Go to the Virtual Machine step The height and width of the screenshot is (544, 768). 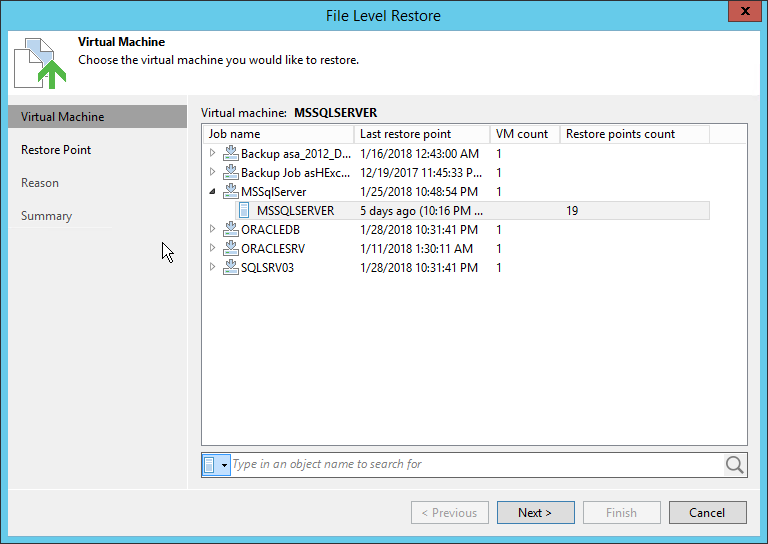coord(97,117)
